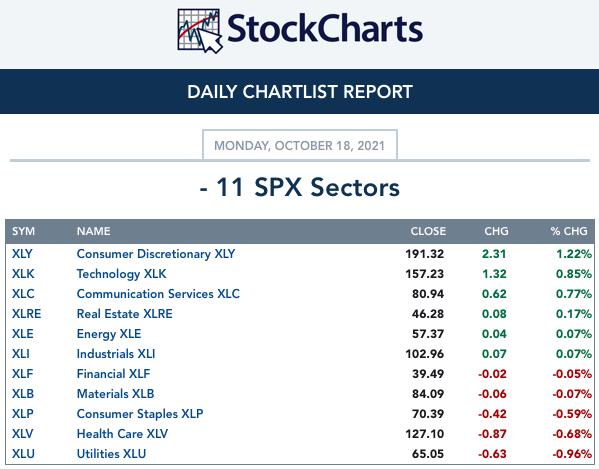Viewport: 599px width, 469px height.
Task: Click the CLOSE column header
Action: tap(428, 231)
